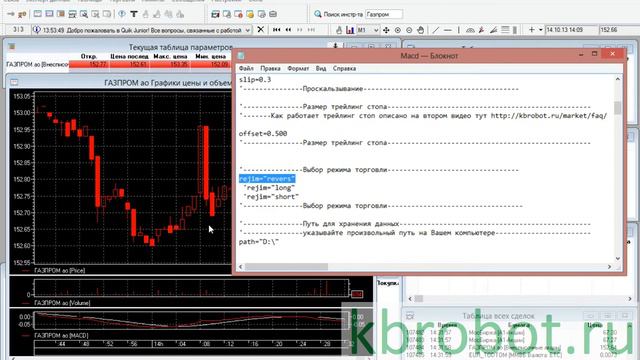
Task: Click the text 'T' toolbar icon
Action: click(x=133, y=14)
